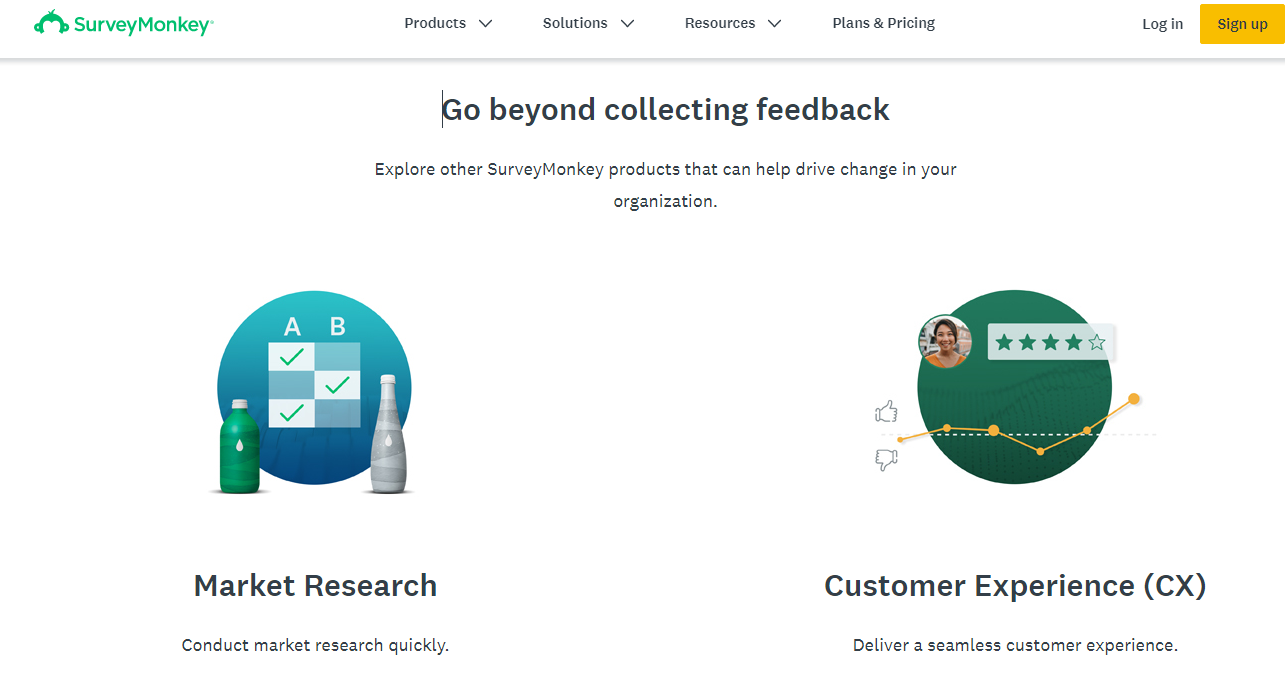The image size is (1285, 681).
Task: Expand the Solutions dropdown chevron
Action: 627,24
